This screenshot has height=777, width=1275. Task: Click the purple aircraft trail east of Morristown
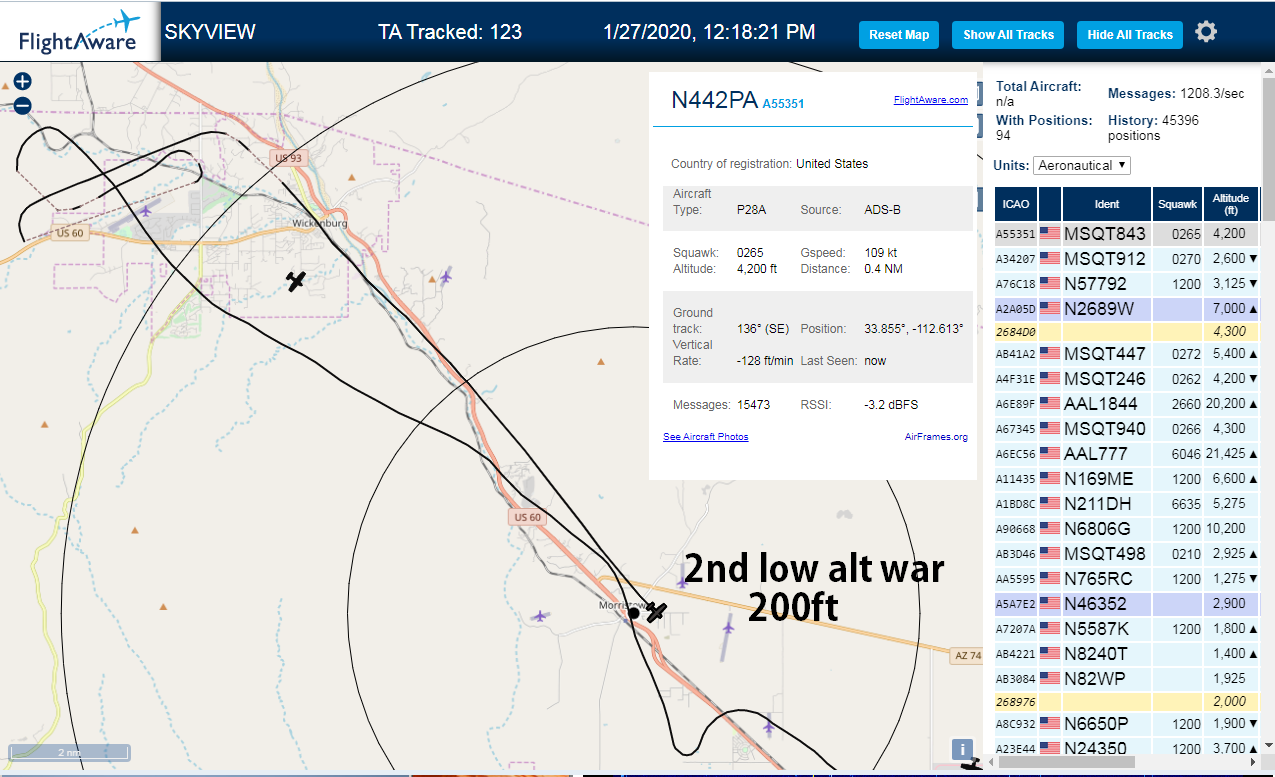coord(727,638)
